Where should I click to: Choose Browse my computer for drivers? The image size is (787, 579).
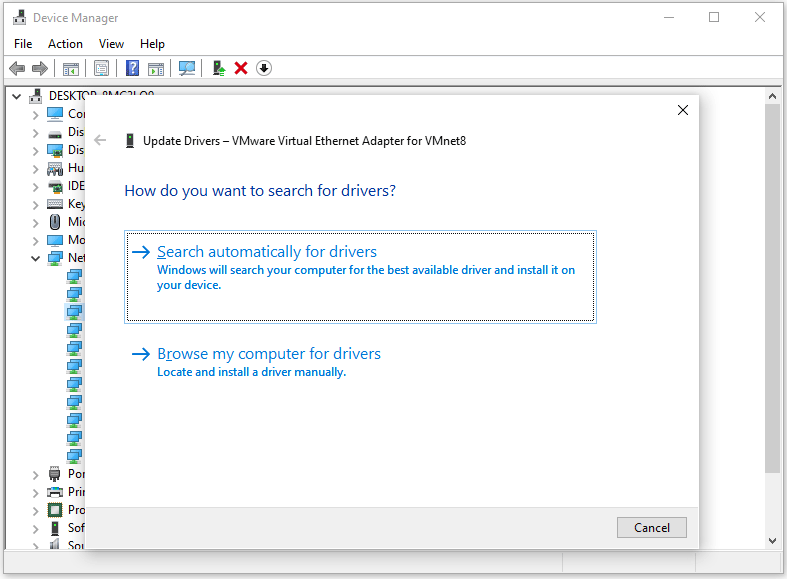point(268,354)
